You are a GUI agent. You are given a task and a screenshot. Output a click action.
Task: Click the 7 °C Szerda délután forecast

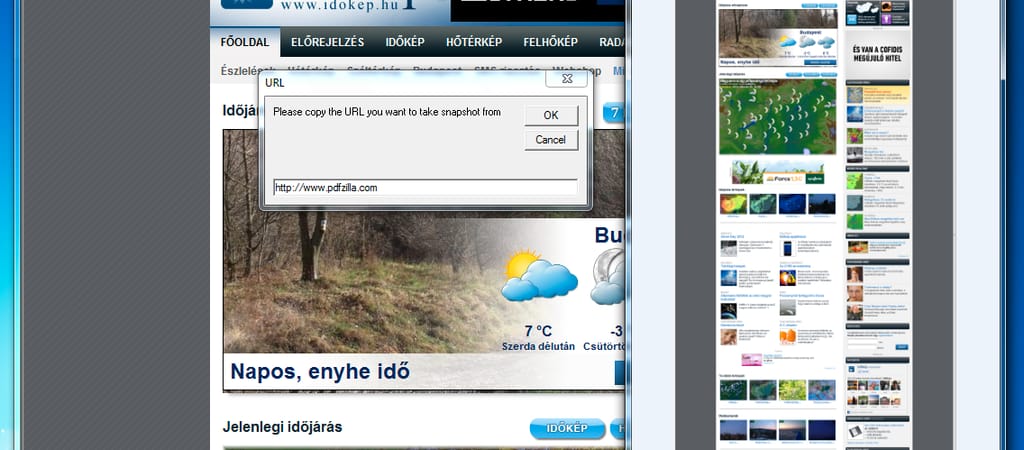538,338
